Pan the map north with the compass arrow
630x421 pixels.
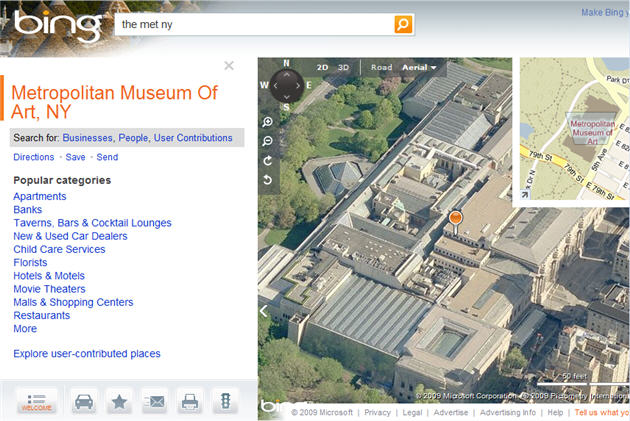click(x=286, y=75)
